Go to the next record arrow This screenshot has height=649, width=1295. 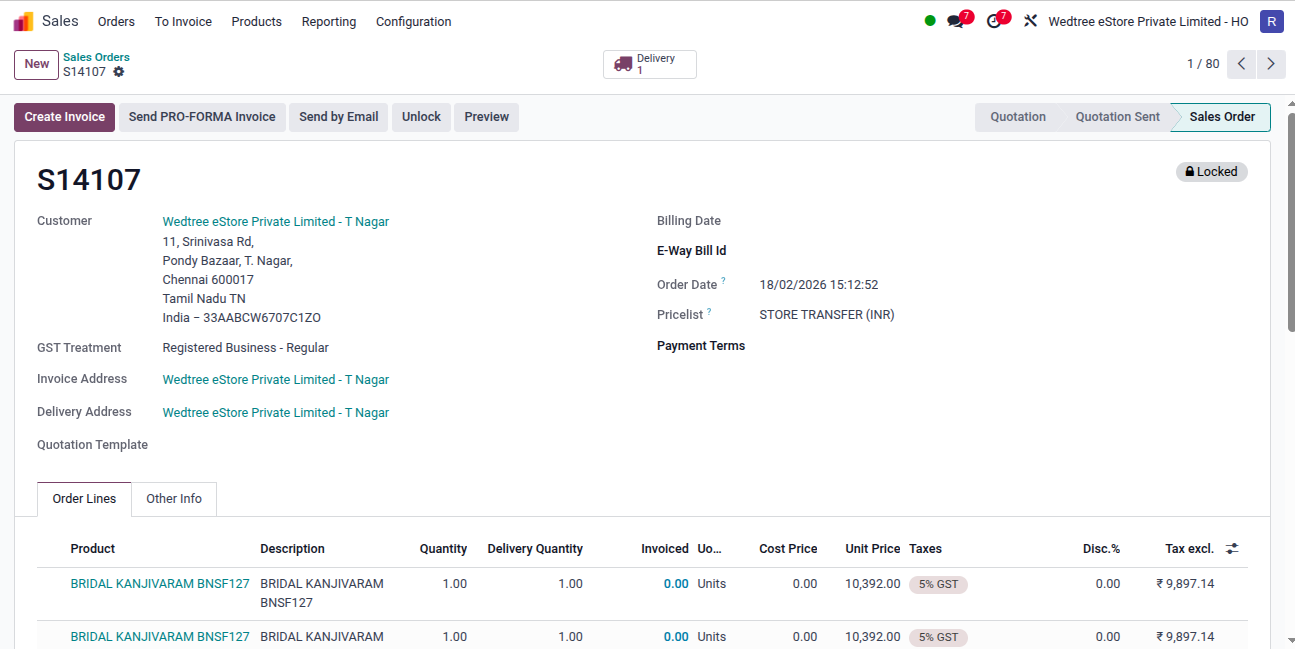1271,64
